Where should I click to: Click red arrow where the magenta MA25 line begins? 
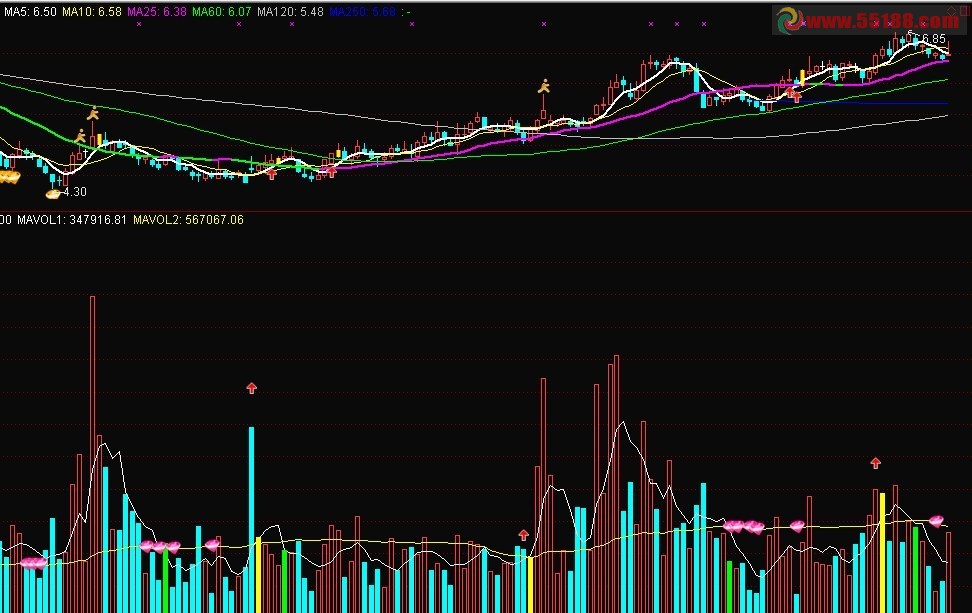click(x=332, y=172)
